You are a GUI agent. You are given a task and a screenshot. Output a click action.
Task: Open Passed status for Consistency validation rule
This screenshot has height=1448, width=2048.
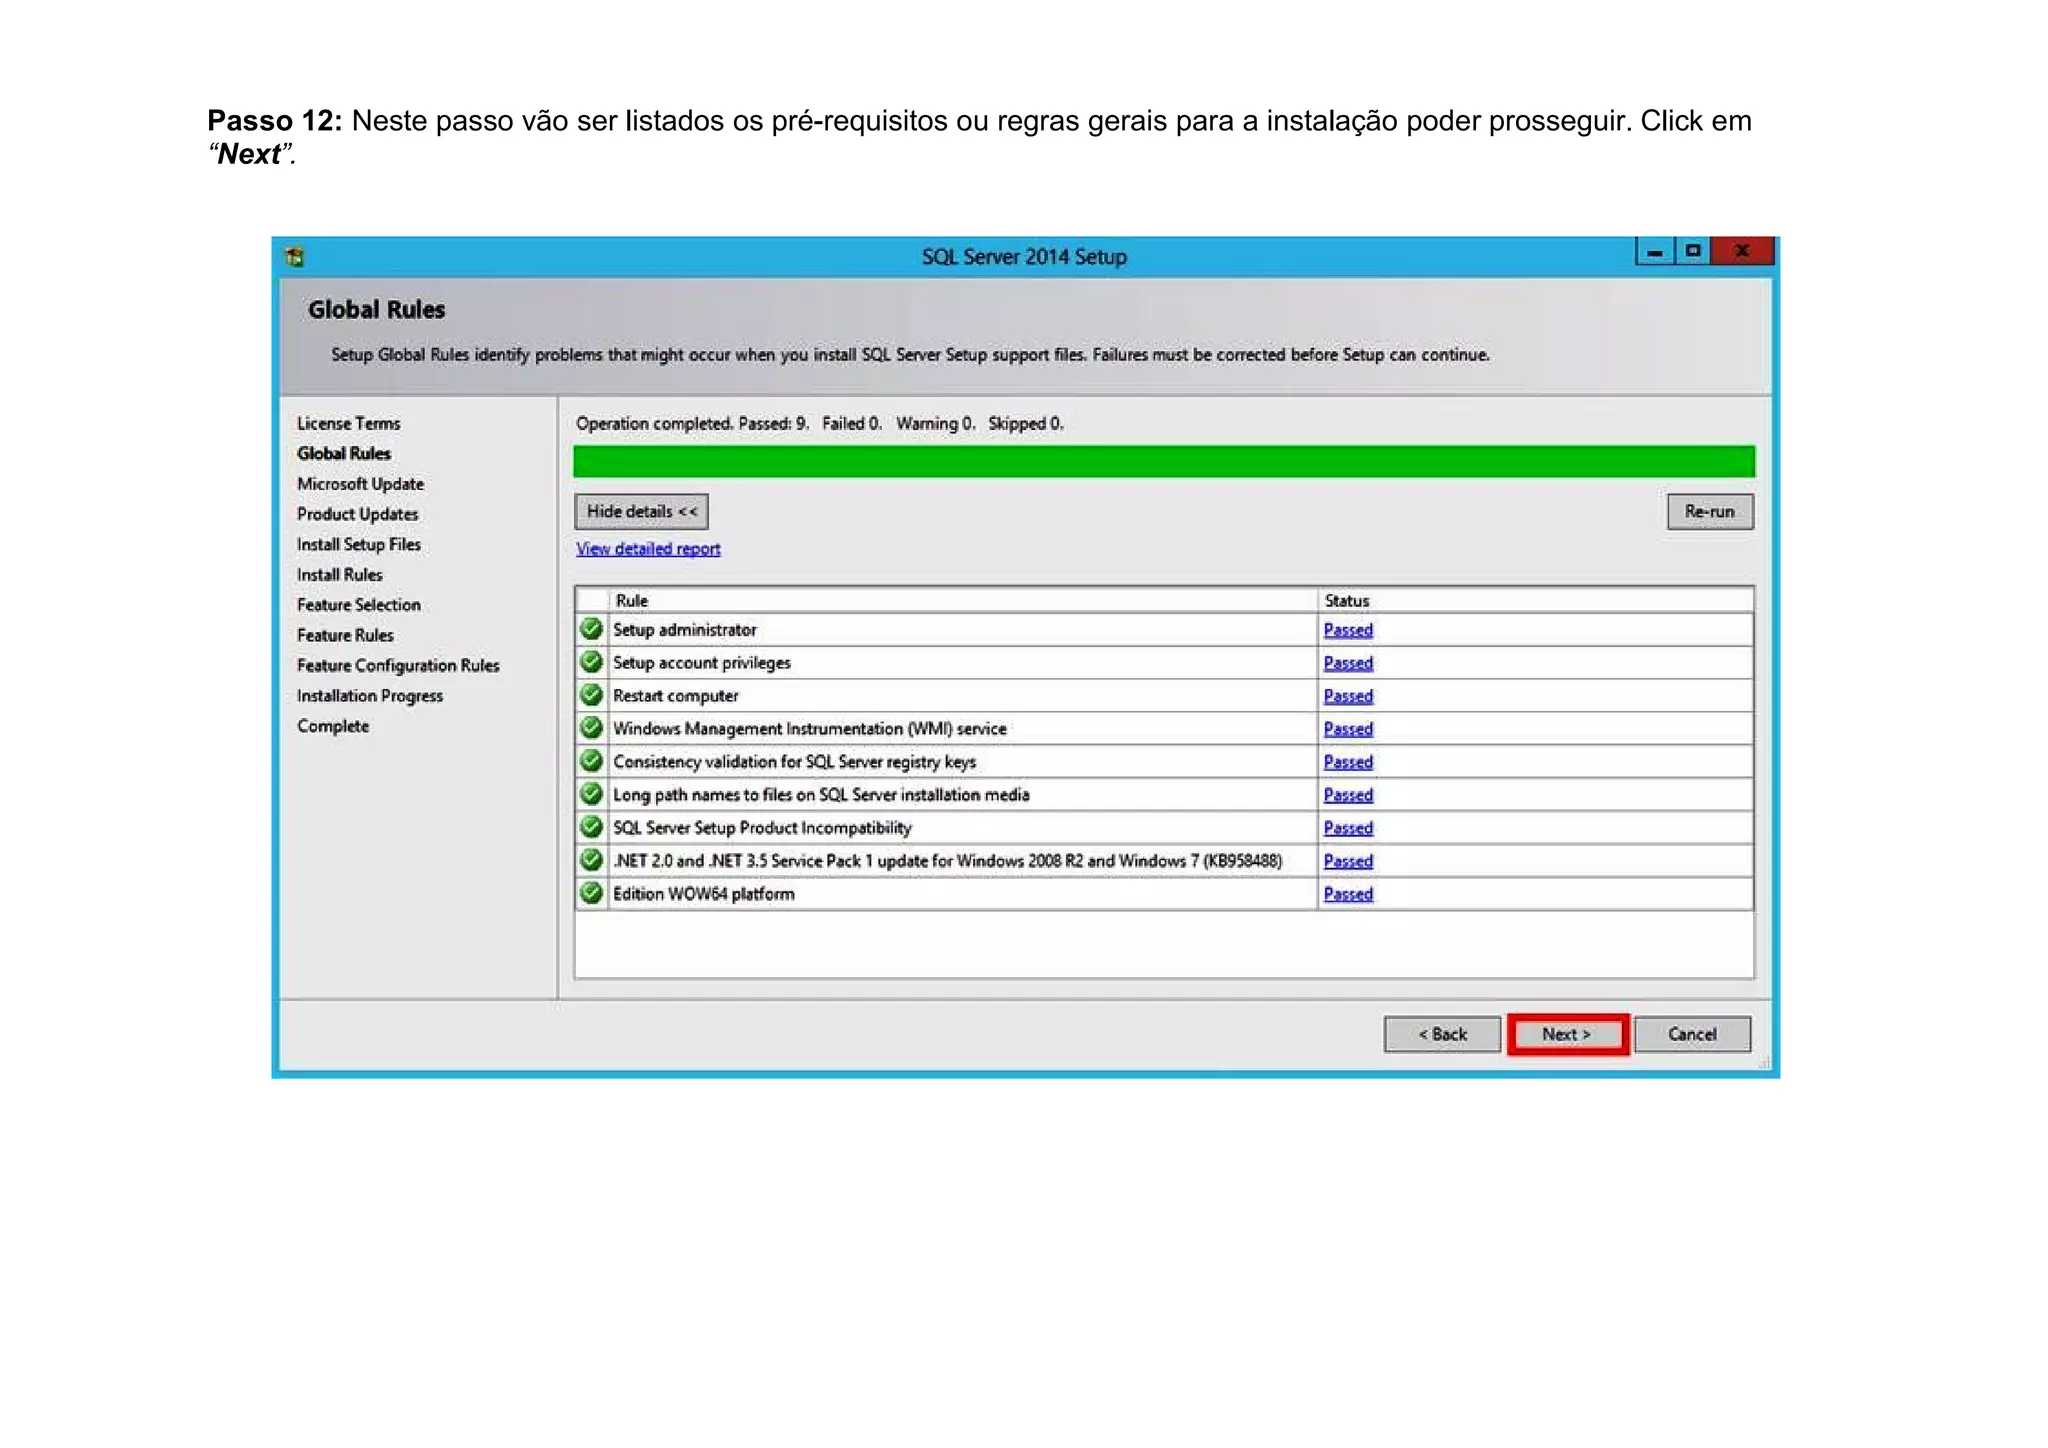pos(1348,762)
